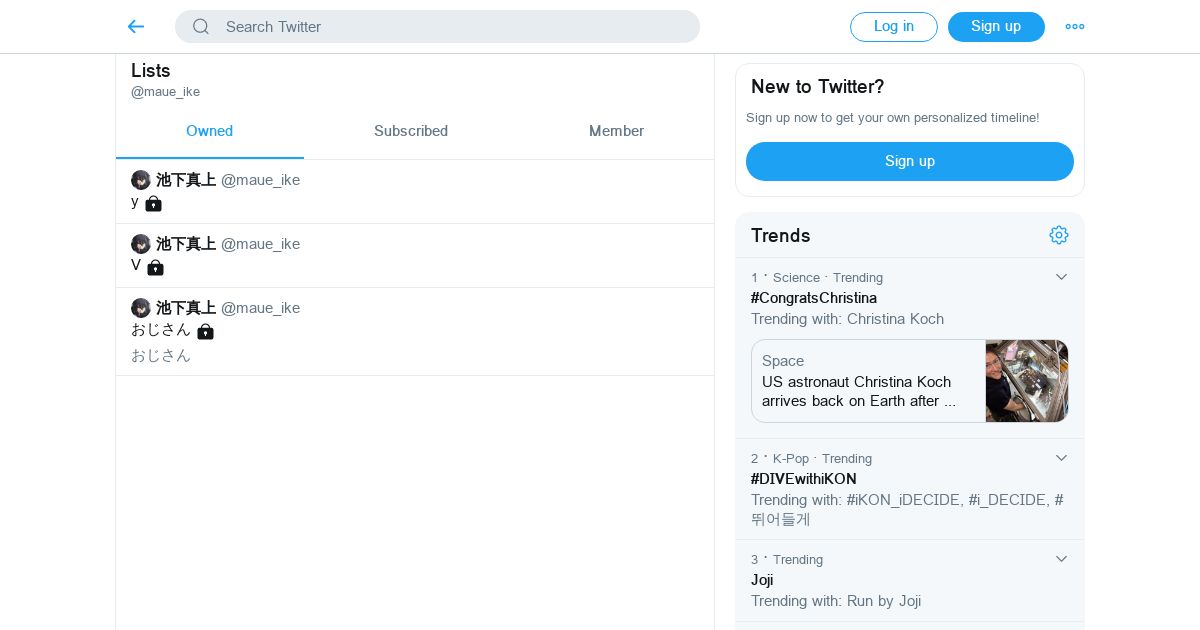Image resolution: width=1200 pixels, height=630 pixels.
Task: Expand options for the Joji trend
Action: 1062,559
